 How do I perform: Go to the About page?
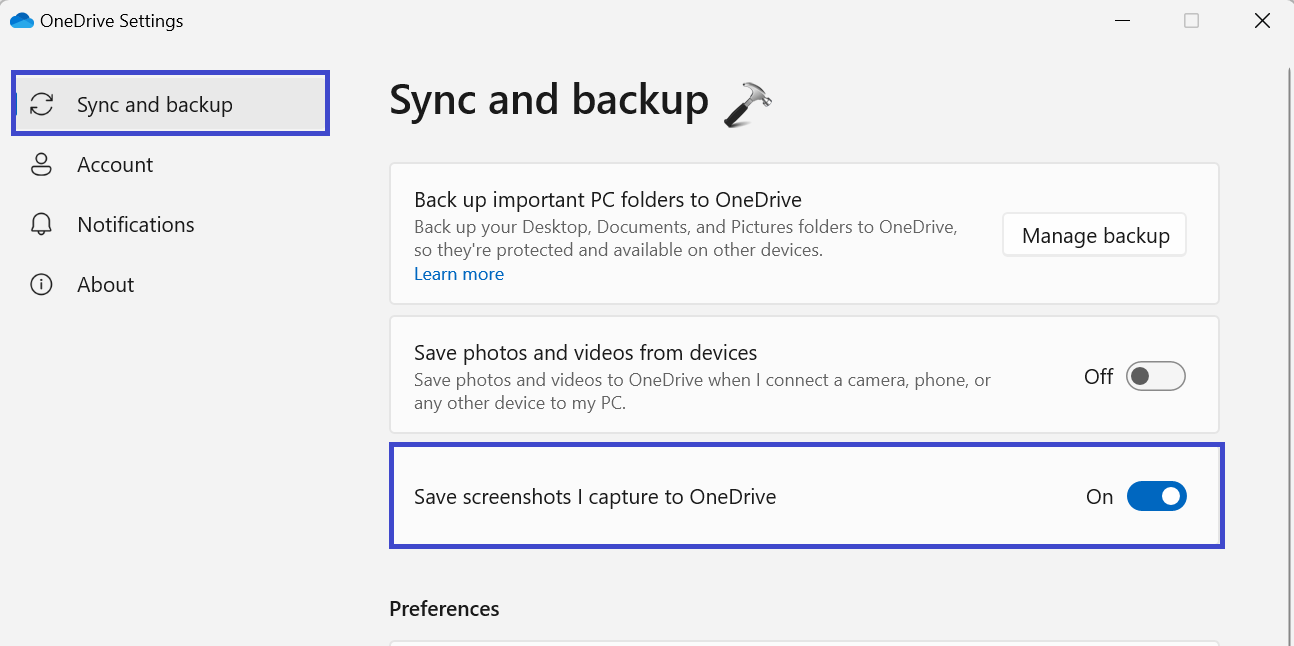[105, 285]
